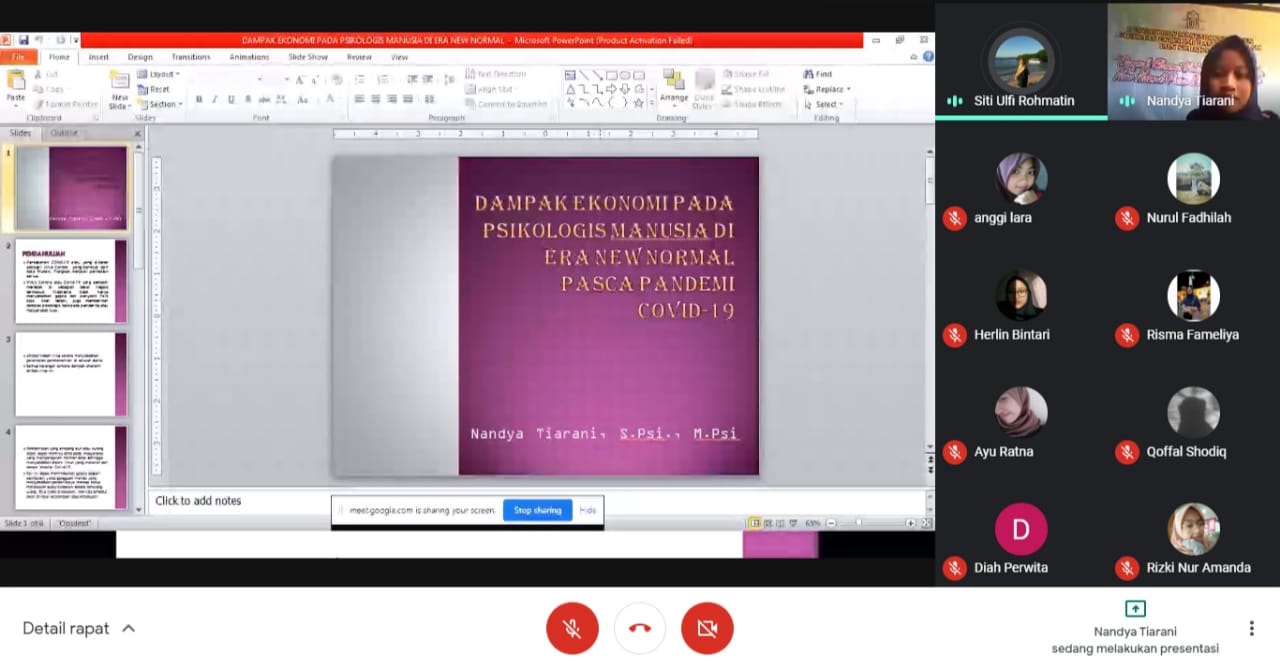Adjust the zoom slider in status bar
This screenshot has height=669, width=1280.
click(x=858, y=523)
